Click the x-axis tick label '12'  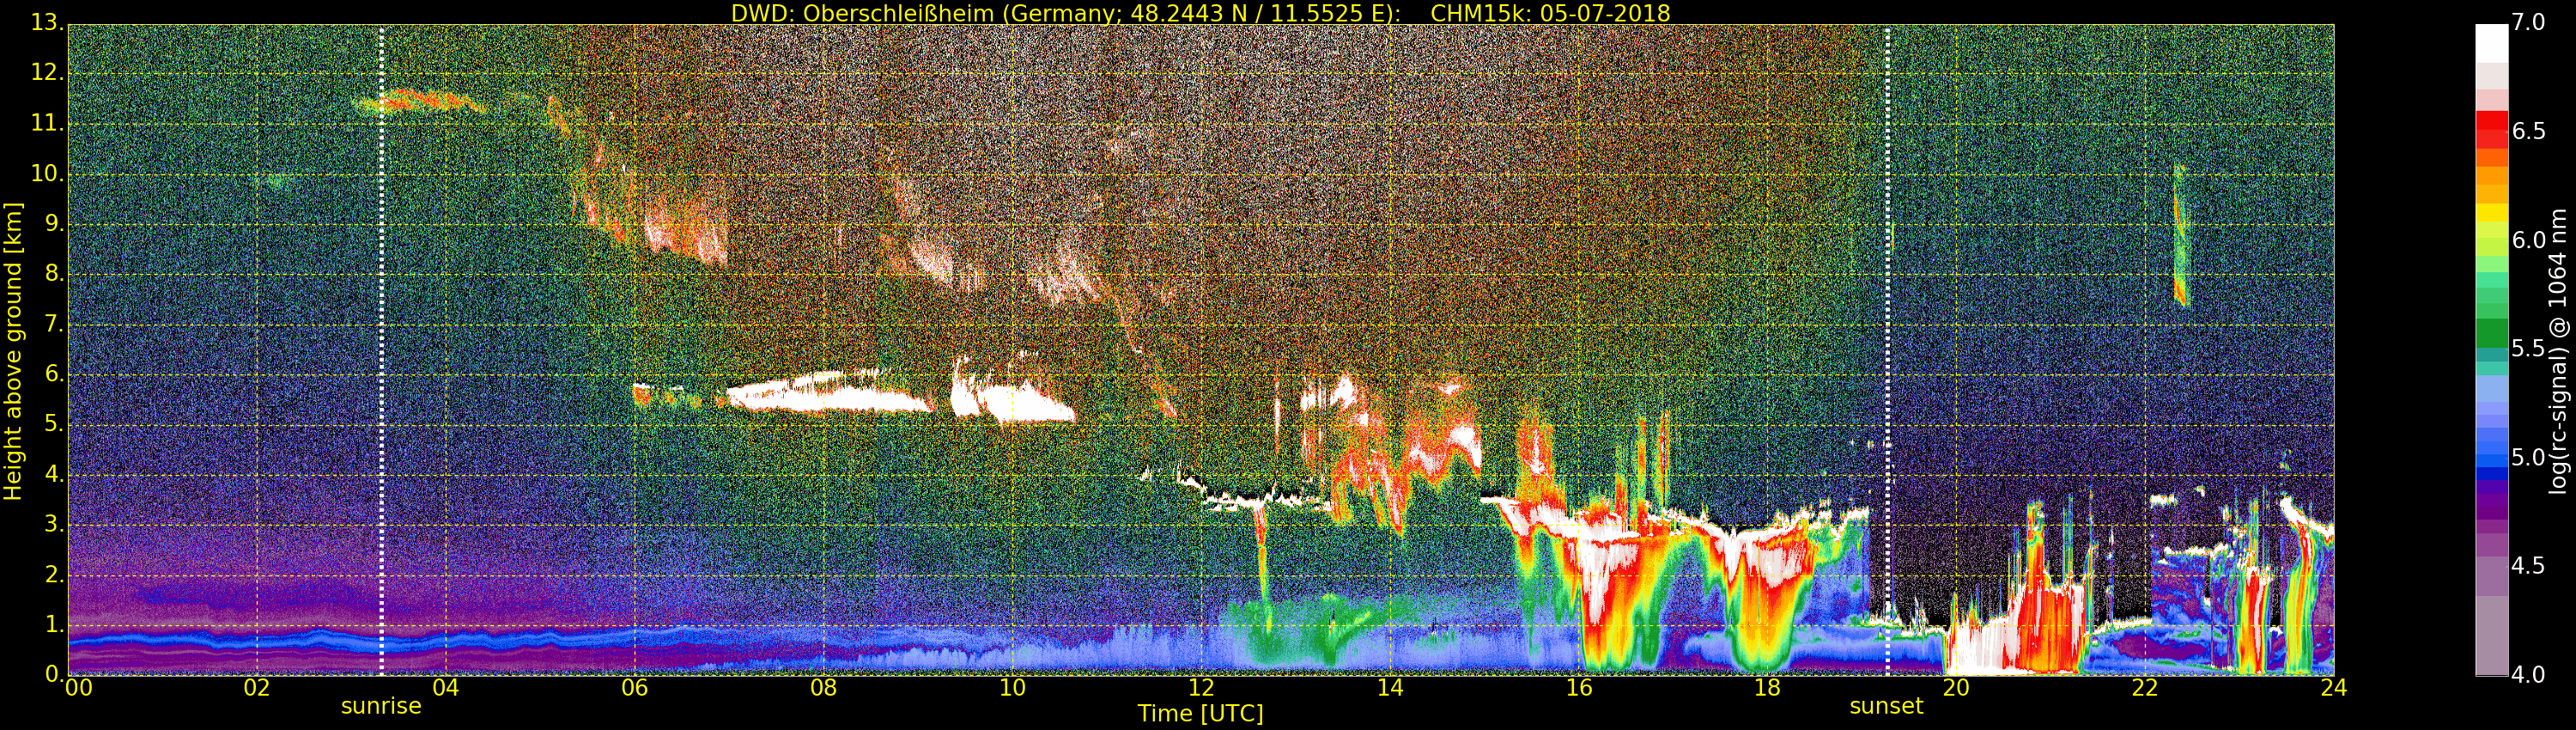[x=1201, y=687]
